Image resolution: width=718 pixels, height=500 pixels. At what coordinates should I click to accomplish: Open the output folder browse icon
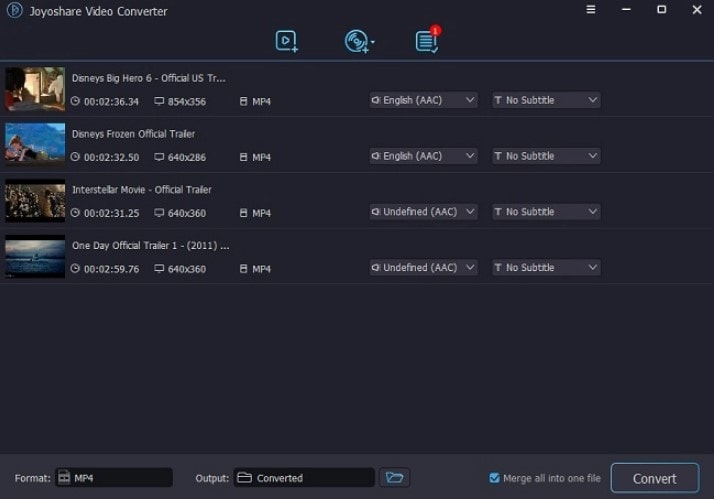(395, 478)
